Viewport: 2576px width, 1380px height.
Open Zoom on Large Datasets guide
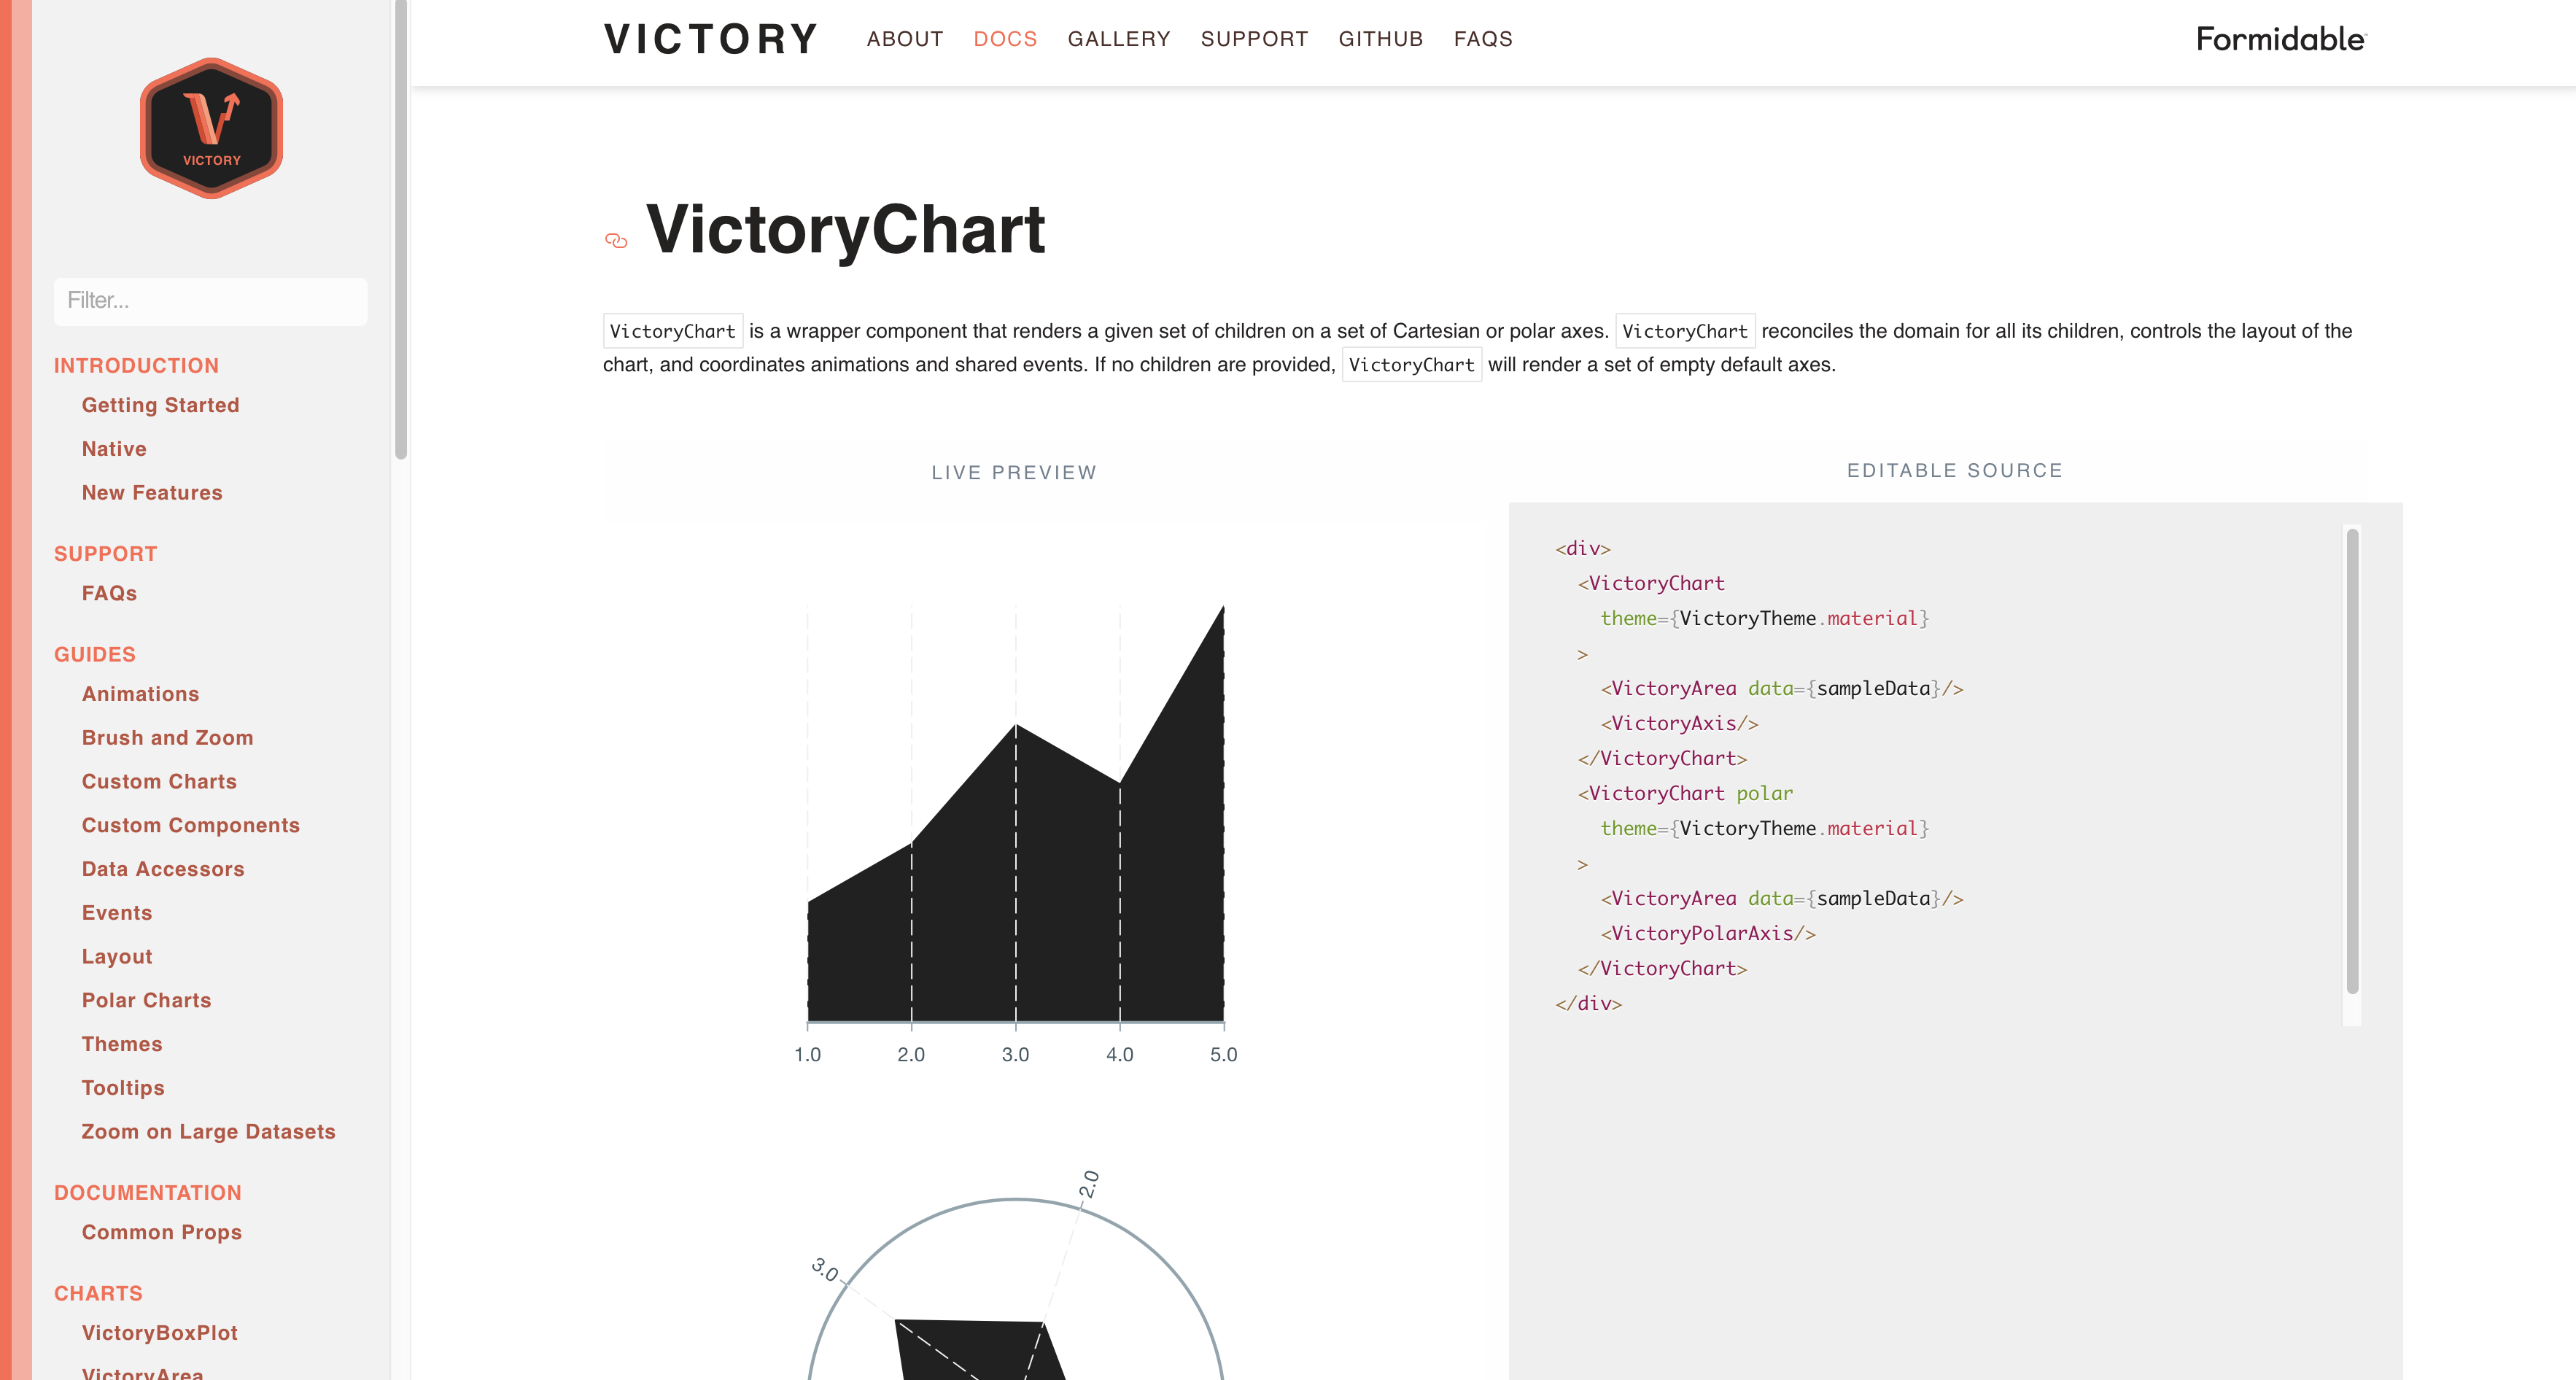209,1132
